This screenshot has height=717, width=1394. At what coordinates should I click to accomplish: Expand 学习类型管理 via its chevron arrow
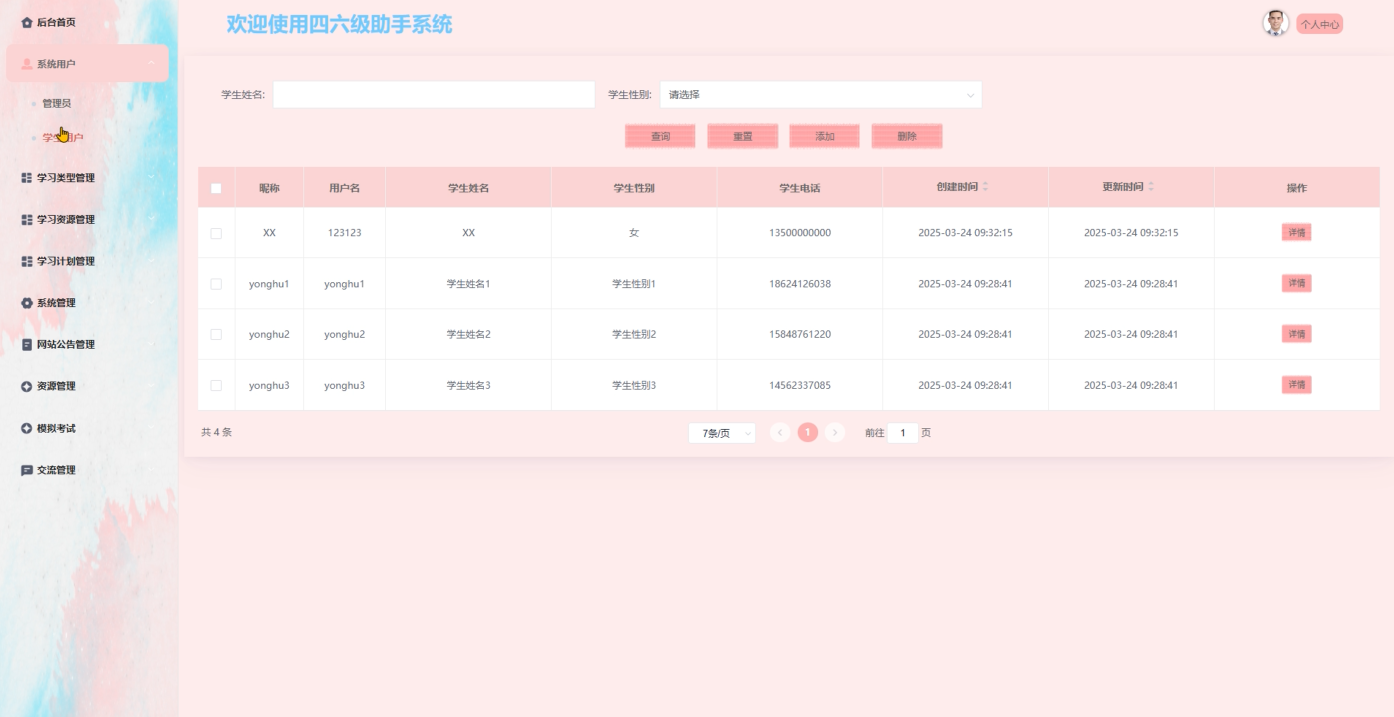[151, 178]
